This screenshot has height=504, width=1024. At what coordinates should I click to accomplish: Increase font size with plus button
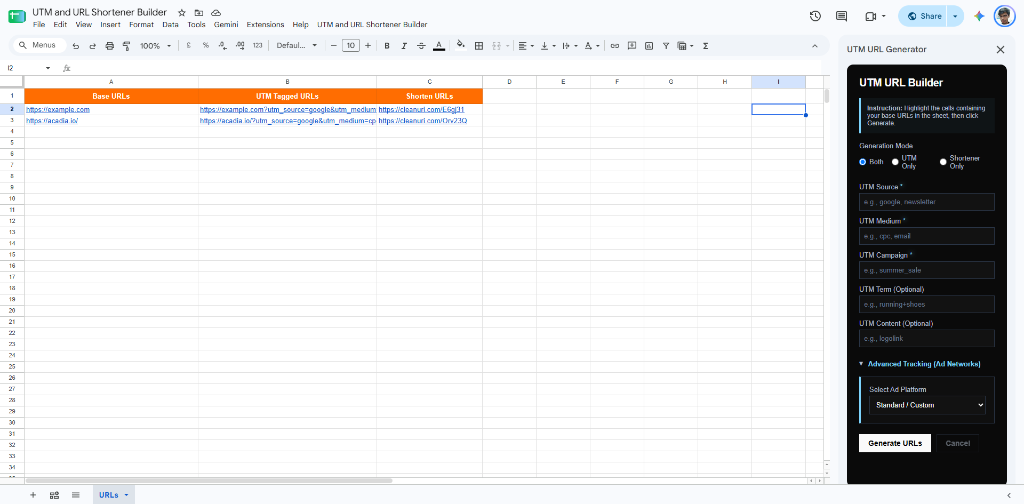[368, 46]
